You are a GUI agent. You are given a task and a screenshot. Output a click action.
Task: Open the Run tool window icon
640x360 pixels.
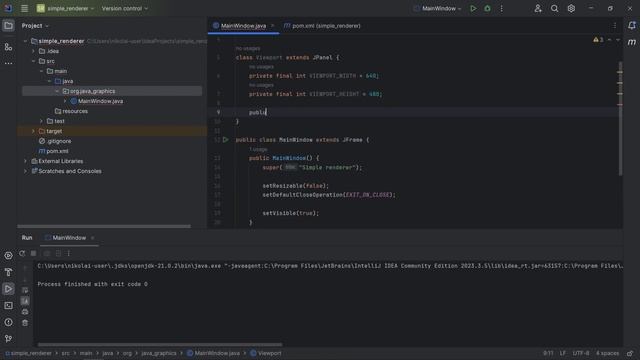pyautogui.click(x=8, y=289)
